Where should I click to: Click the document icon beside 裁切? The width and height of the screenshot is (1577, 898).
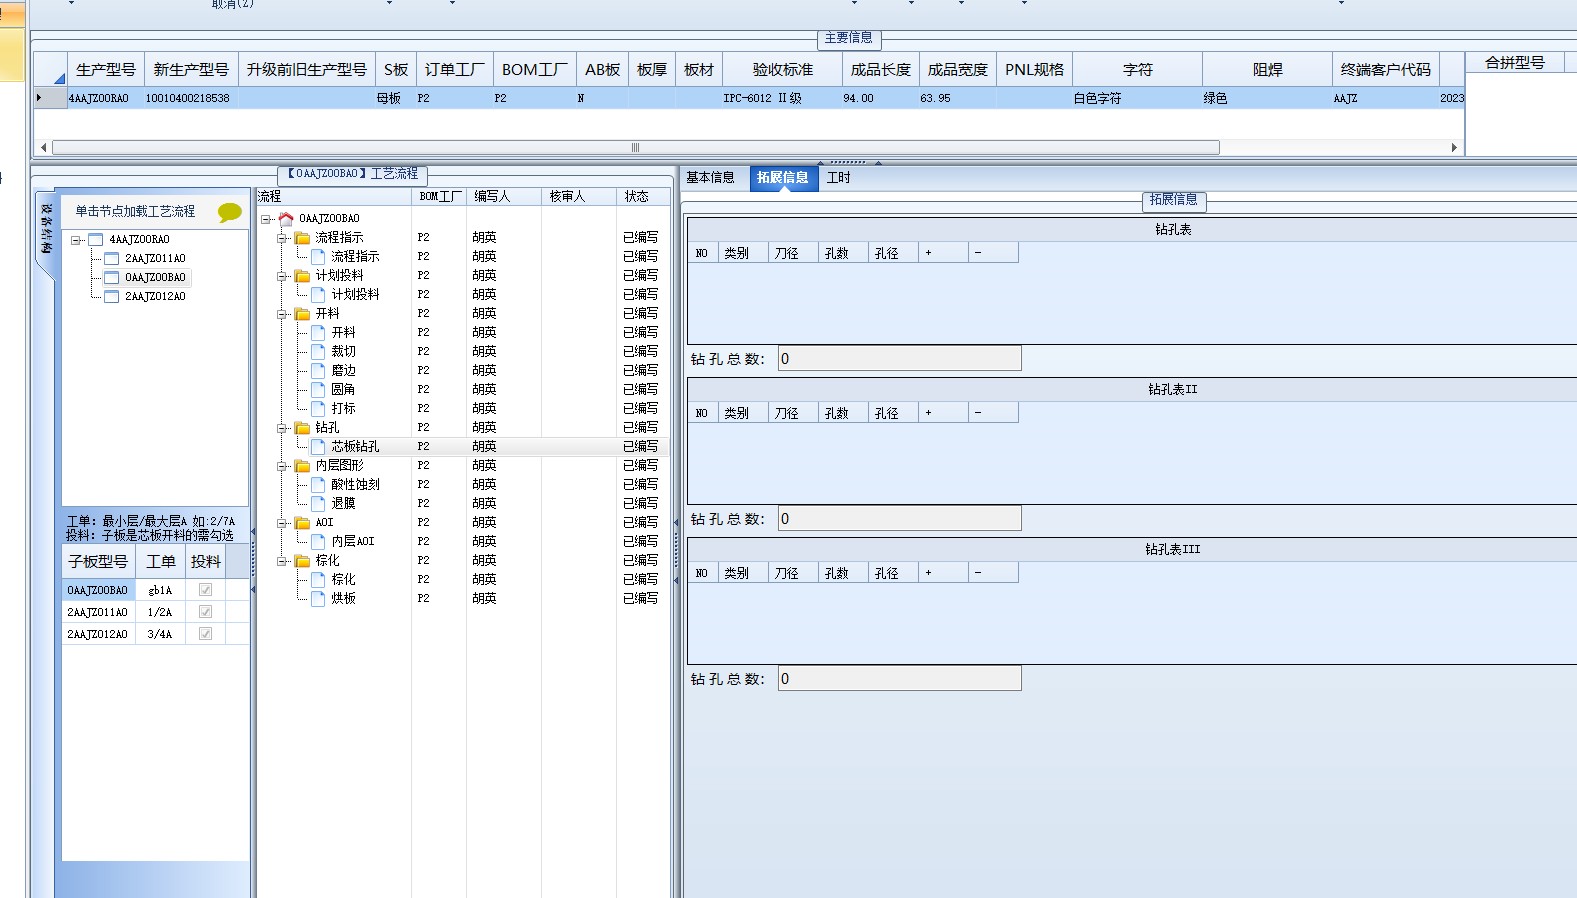tap(318, 351)
